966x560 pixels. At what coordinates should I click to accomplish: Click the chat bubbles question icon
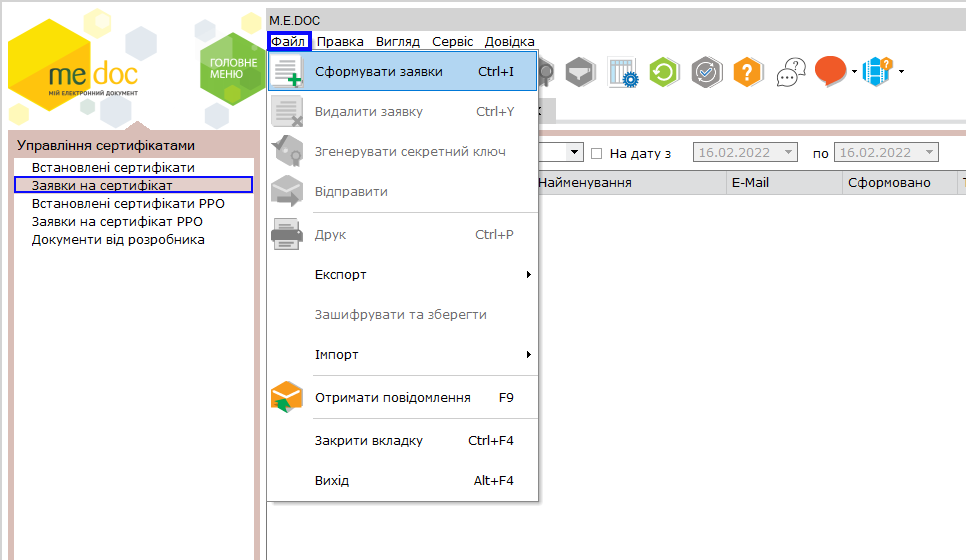[x=791, y=72]
